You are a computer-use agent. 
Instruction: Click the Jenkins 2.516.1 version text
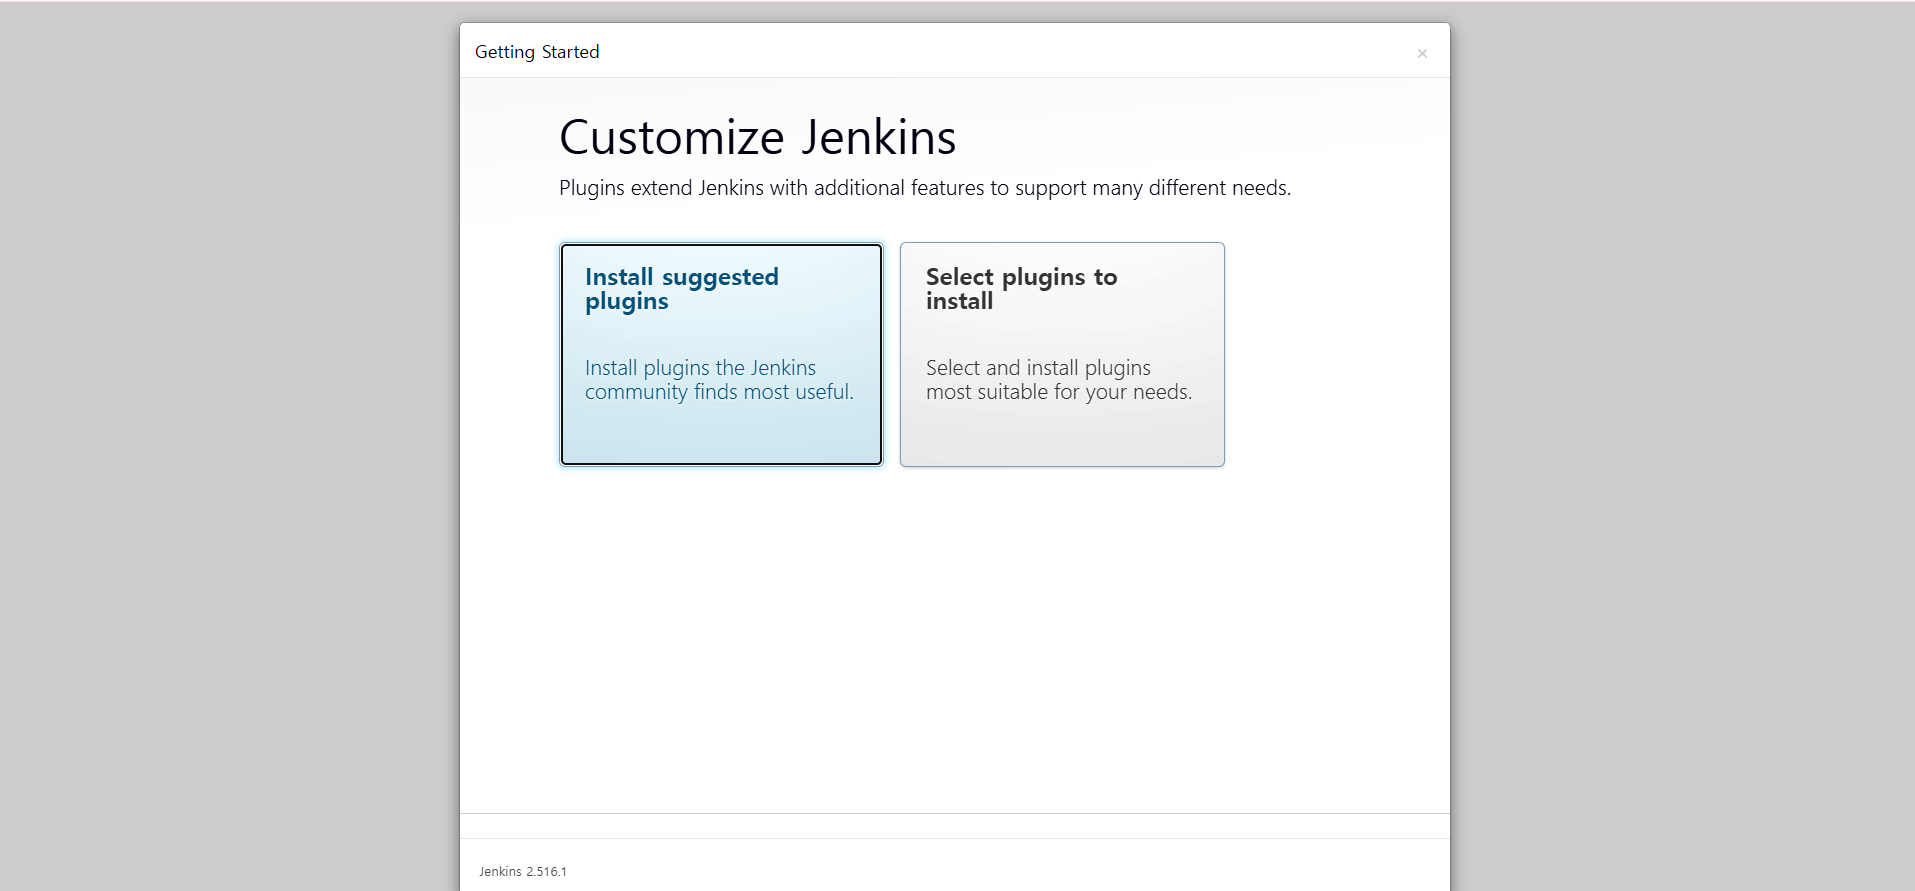pos(522,871)
